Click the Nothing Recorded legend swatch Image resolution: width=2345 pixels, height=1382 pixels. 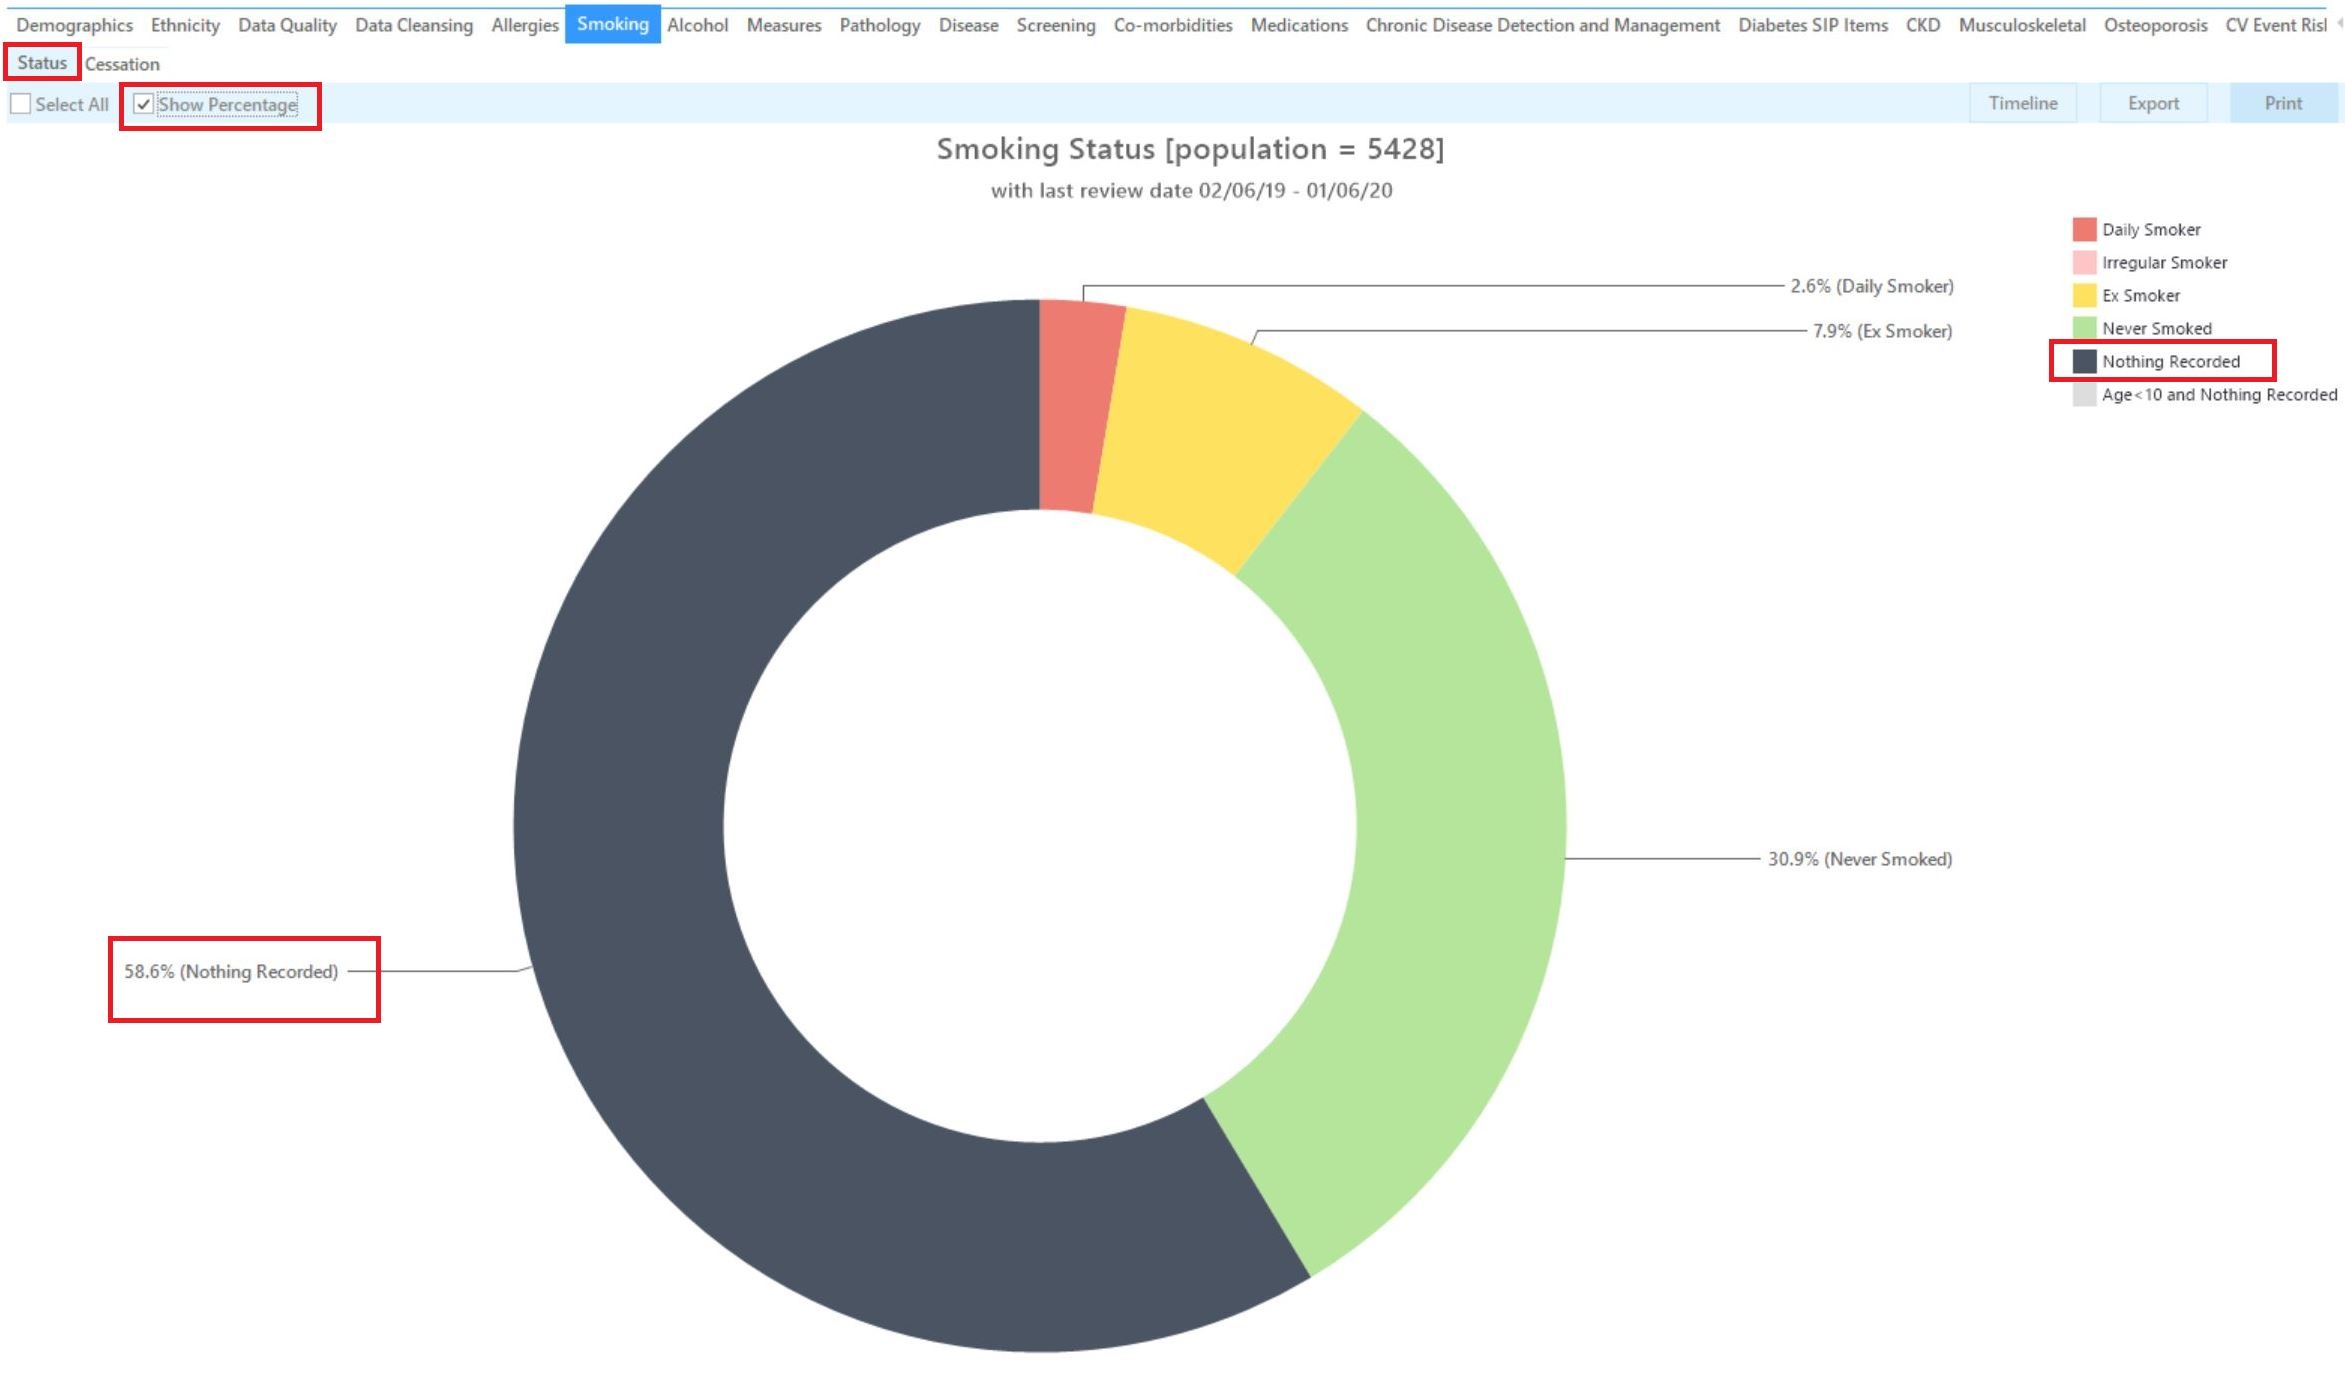click(2084, 361)
